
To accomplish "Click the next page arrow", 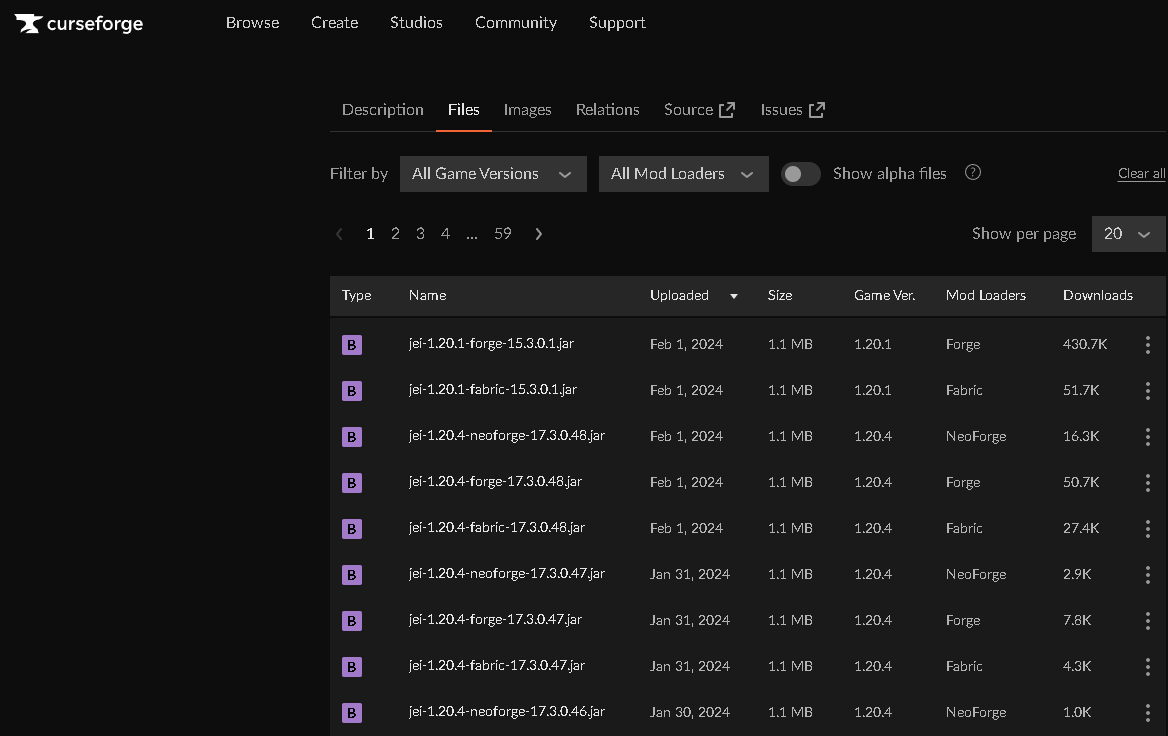I will [x=538, y=233].
